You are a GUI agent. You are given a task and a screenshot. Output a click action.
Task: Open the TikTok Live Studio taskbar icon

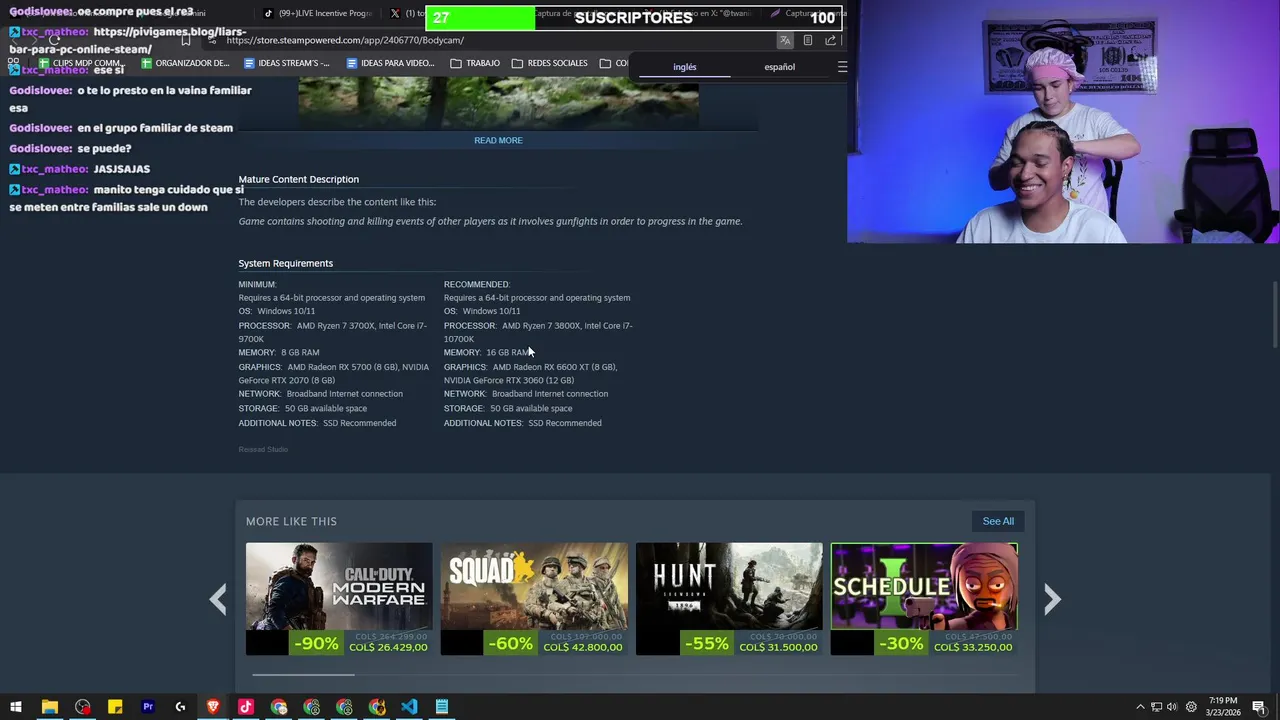(x=246, y=707)
